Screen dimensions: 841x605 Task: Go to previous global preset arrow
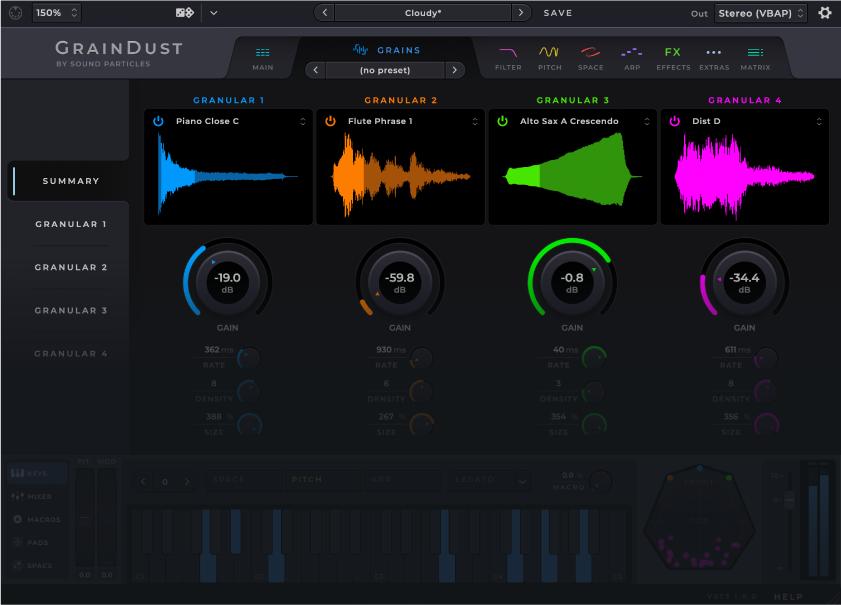(x=324, y=12)
